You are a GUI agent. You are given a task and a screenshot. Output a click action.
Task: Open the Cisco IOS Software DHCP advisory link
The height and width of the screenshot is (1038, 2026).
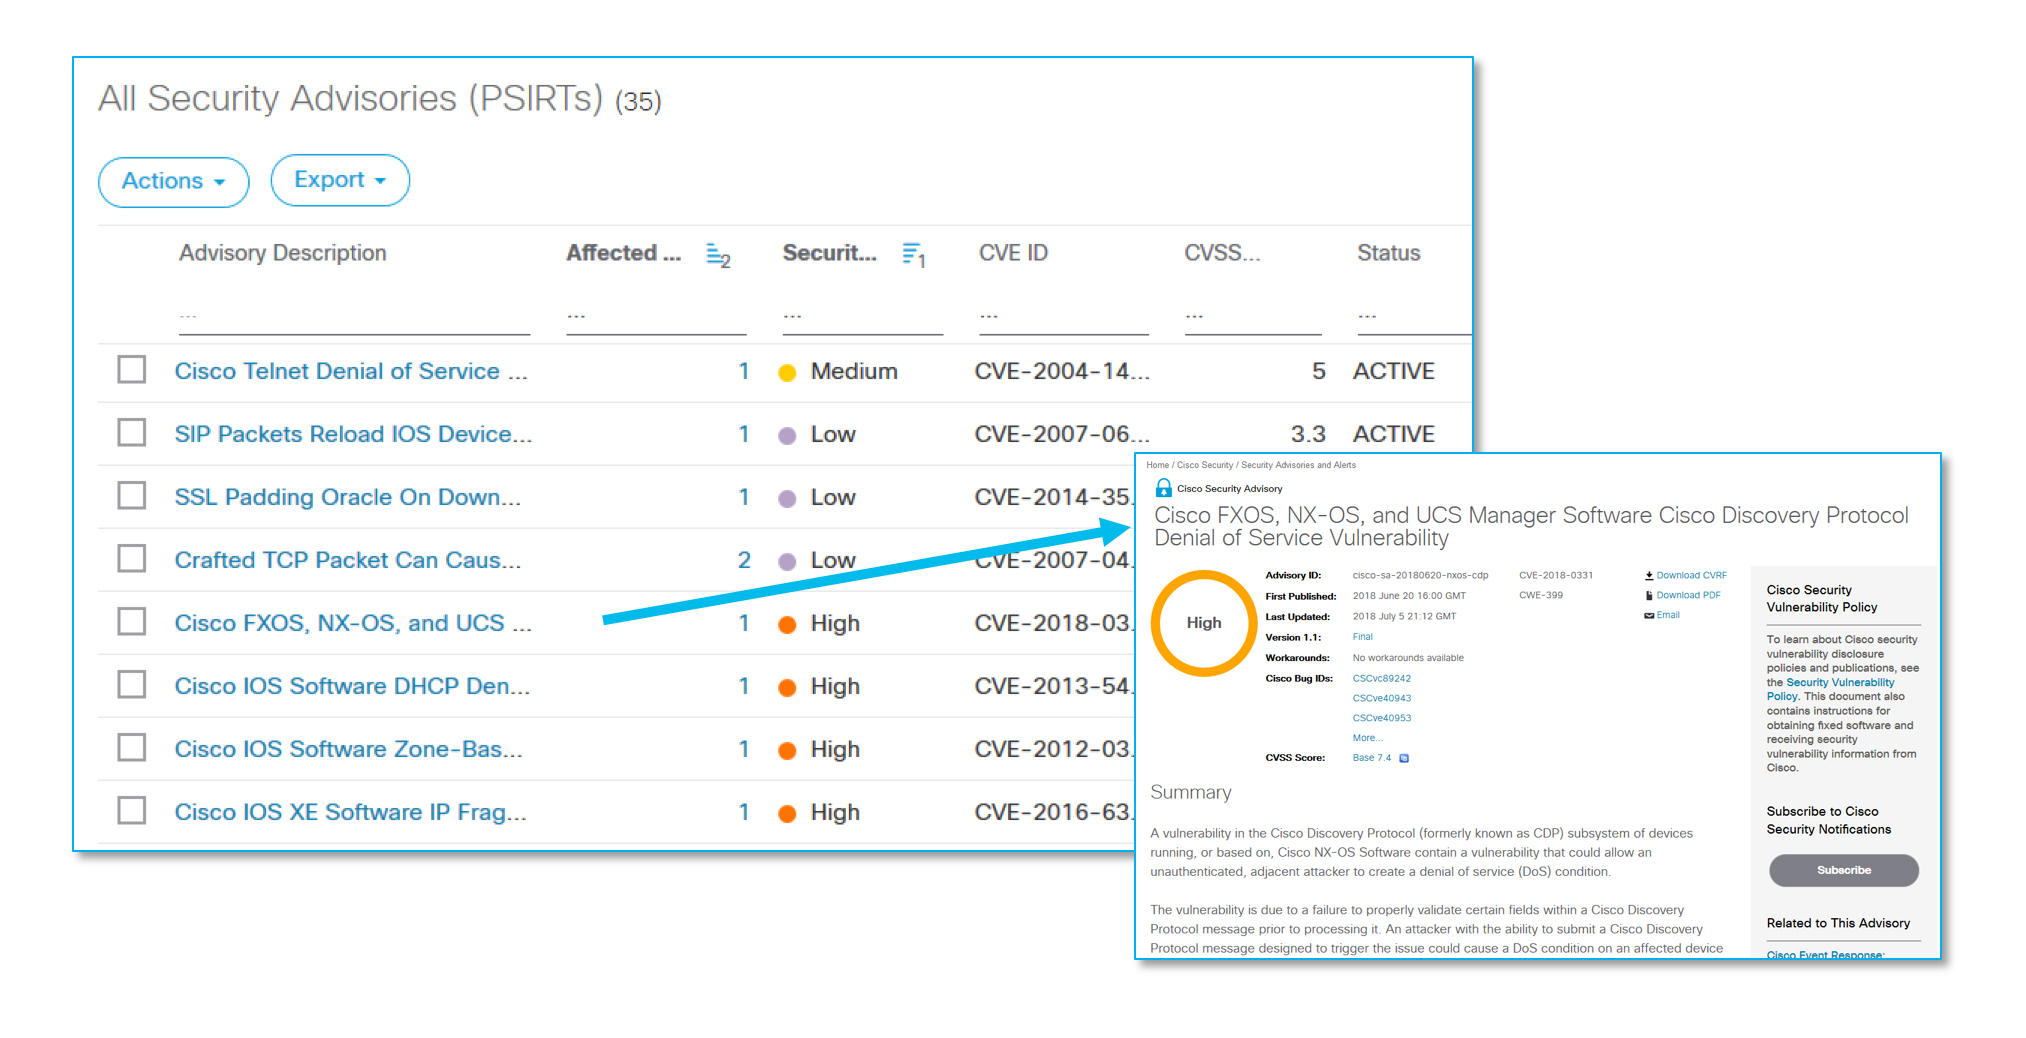352,686
